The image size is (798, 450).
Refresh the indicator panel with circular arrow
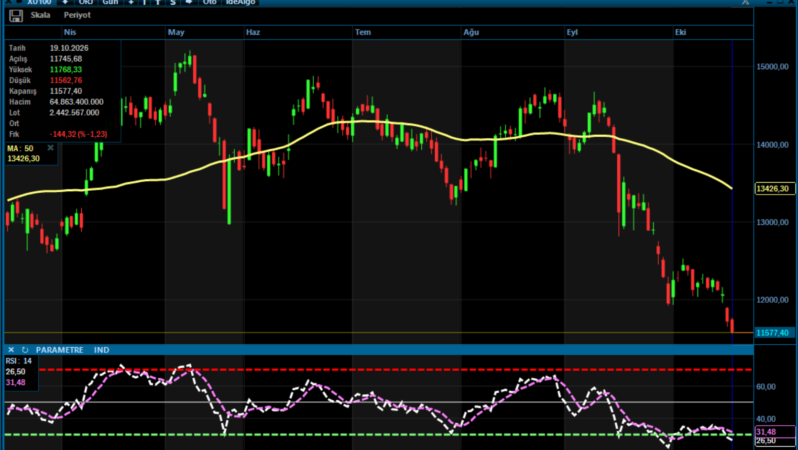25,350
